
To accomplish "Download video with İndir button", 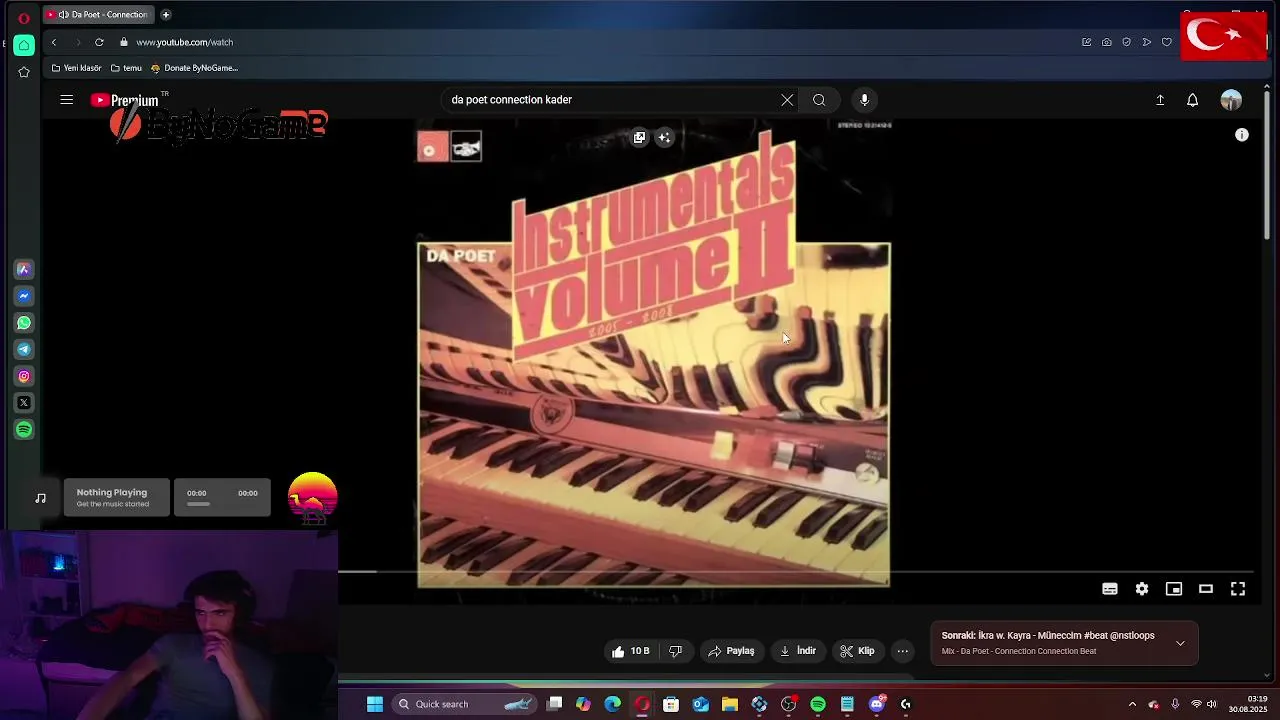I will click(x=798, y=651).
